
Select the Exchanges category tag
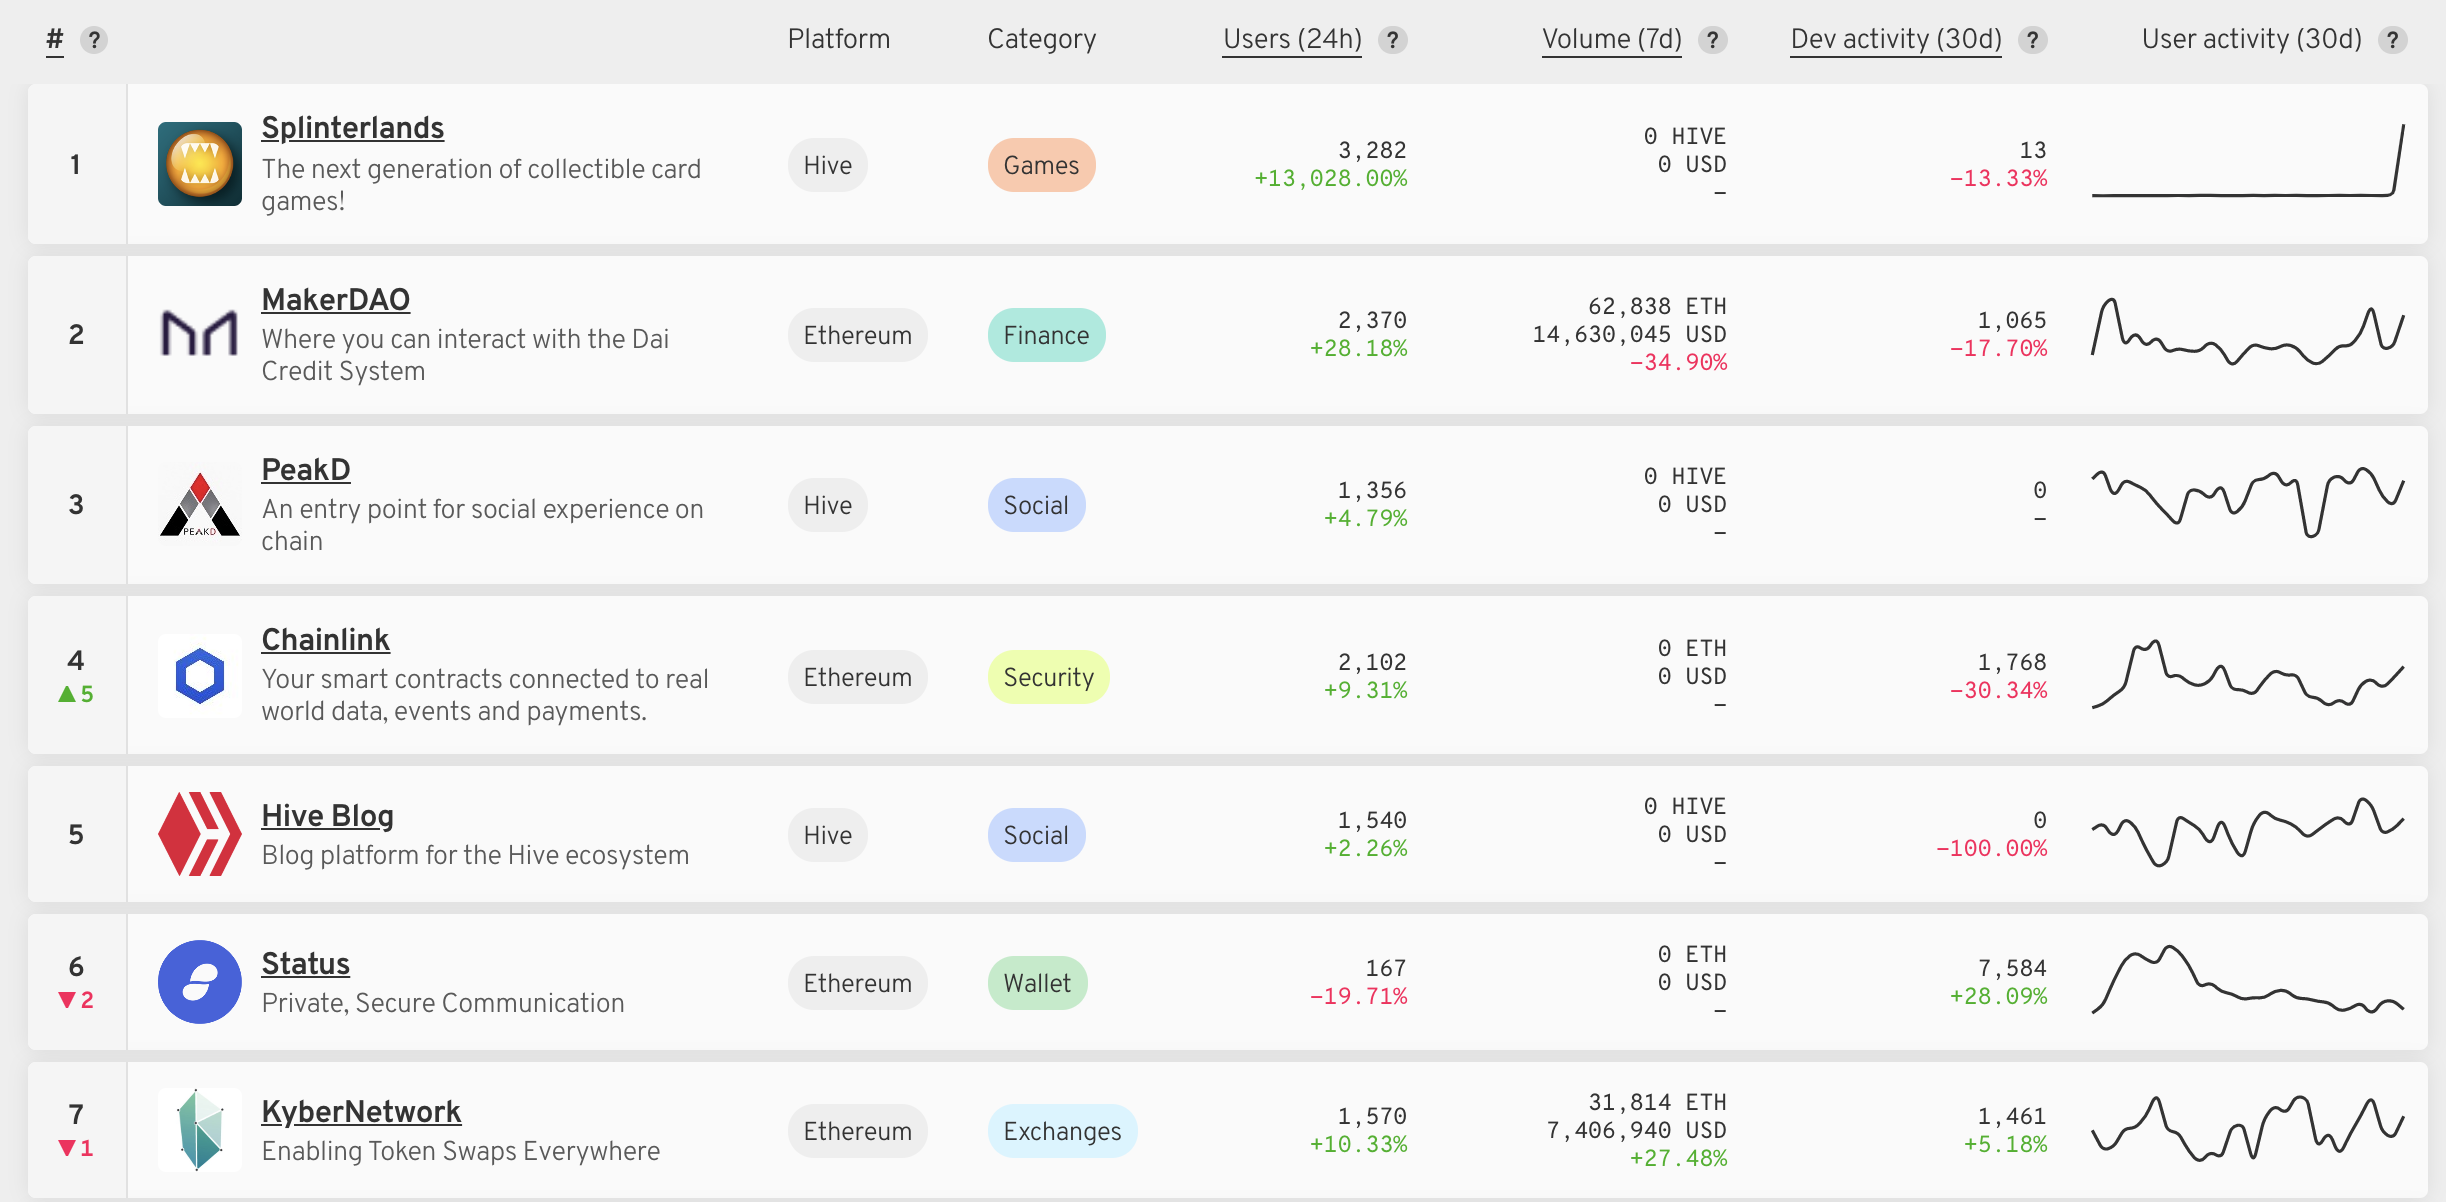coord(1063,1131)
